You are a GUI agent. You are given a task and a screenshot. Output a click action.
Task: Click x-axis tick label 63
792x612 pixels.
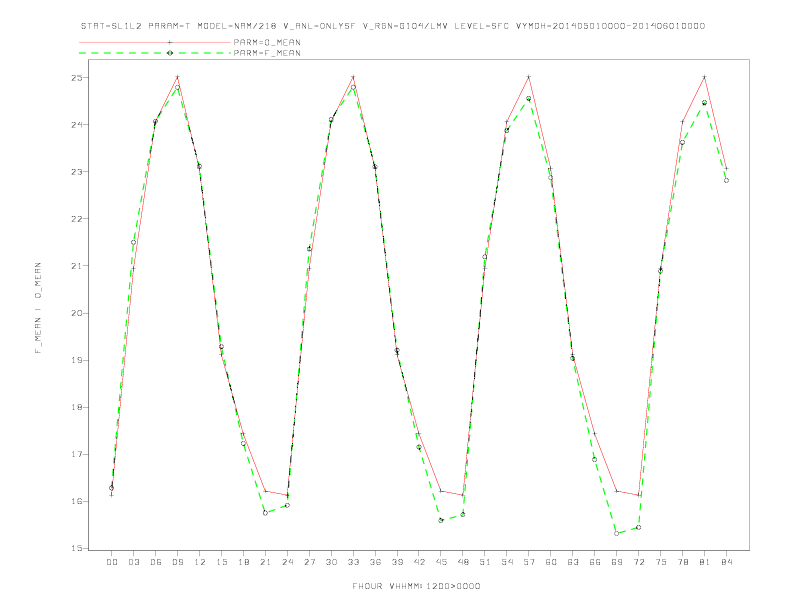point(573,562)
